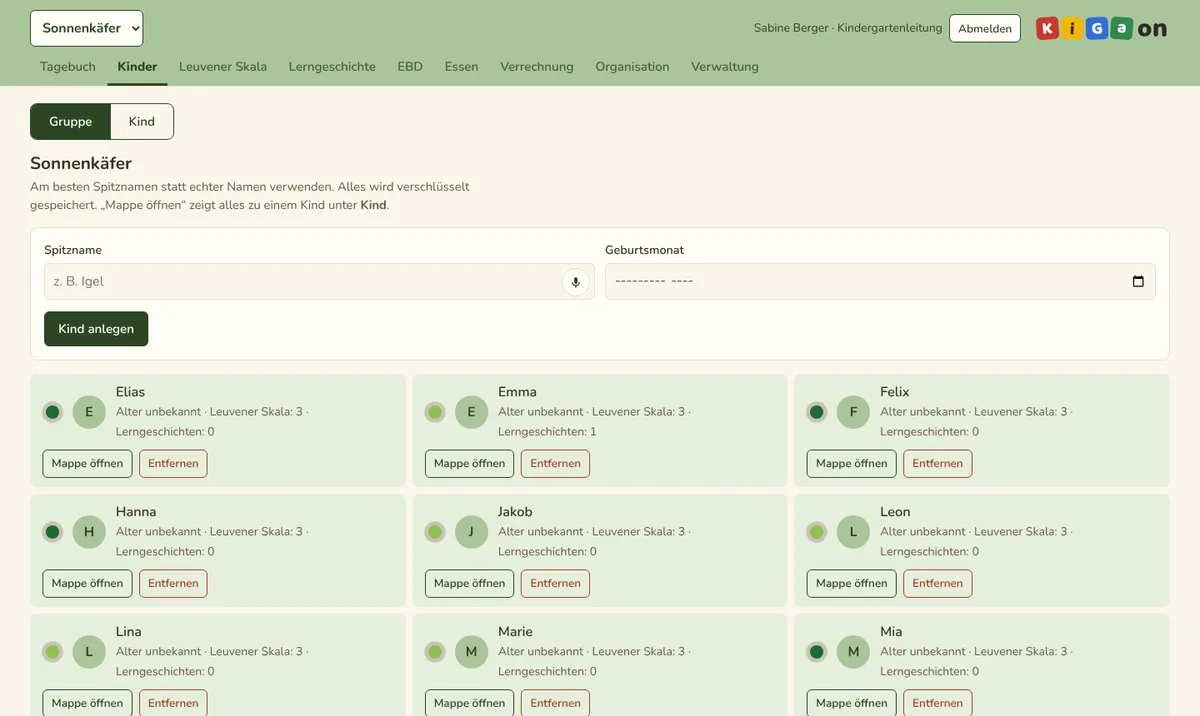
Task: Click the M avatar on Mia's card
Action: tap(853, 652)
